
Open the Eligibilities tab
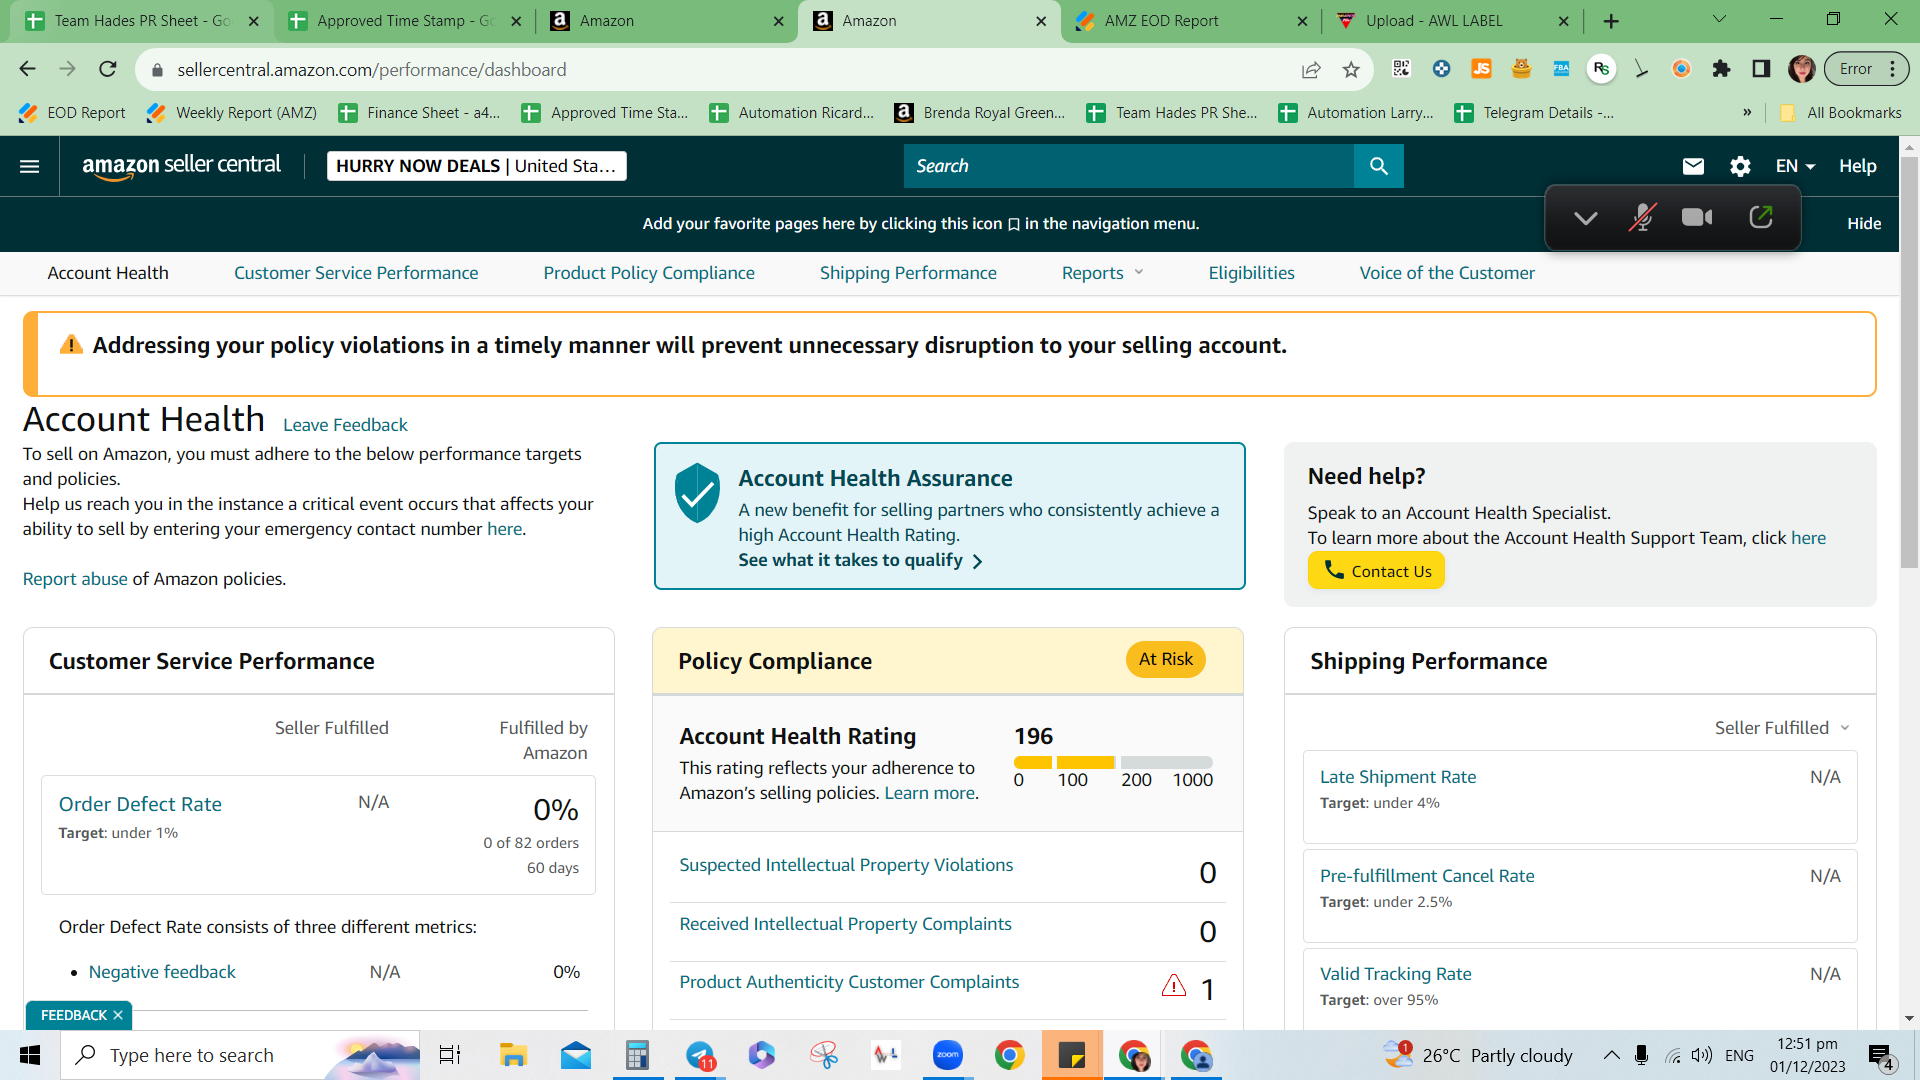[1251, 273]
